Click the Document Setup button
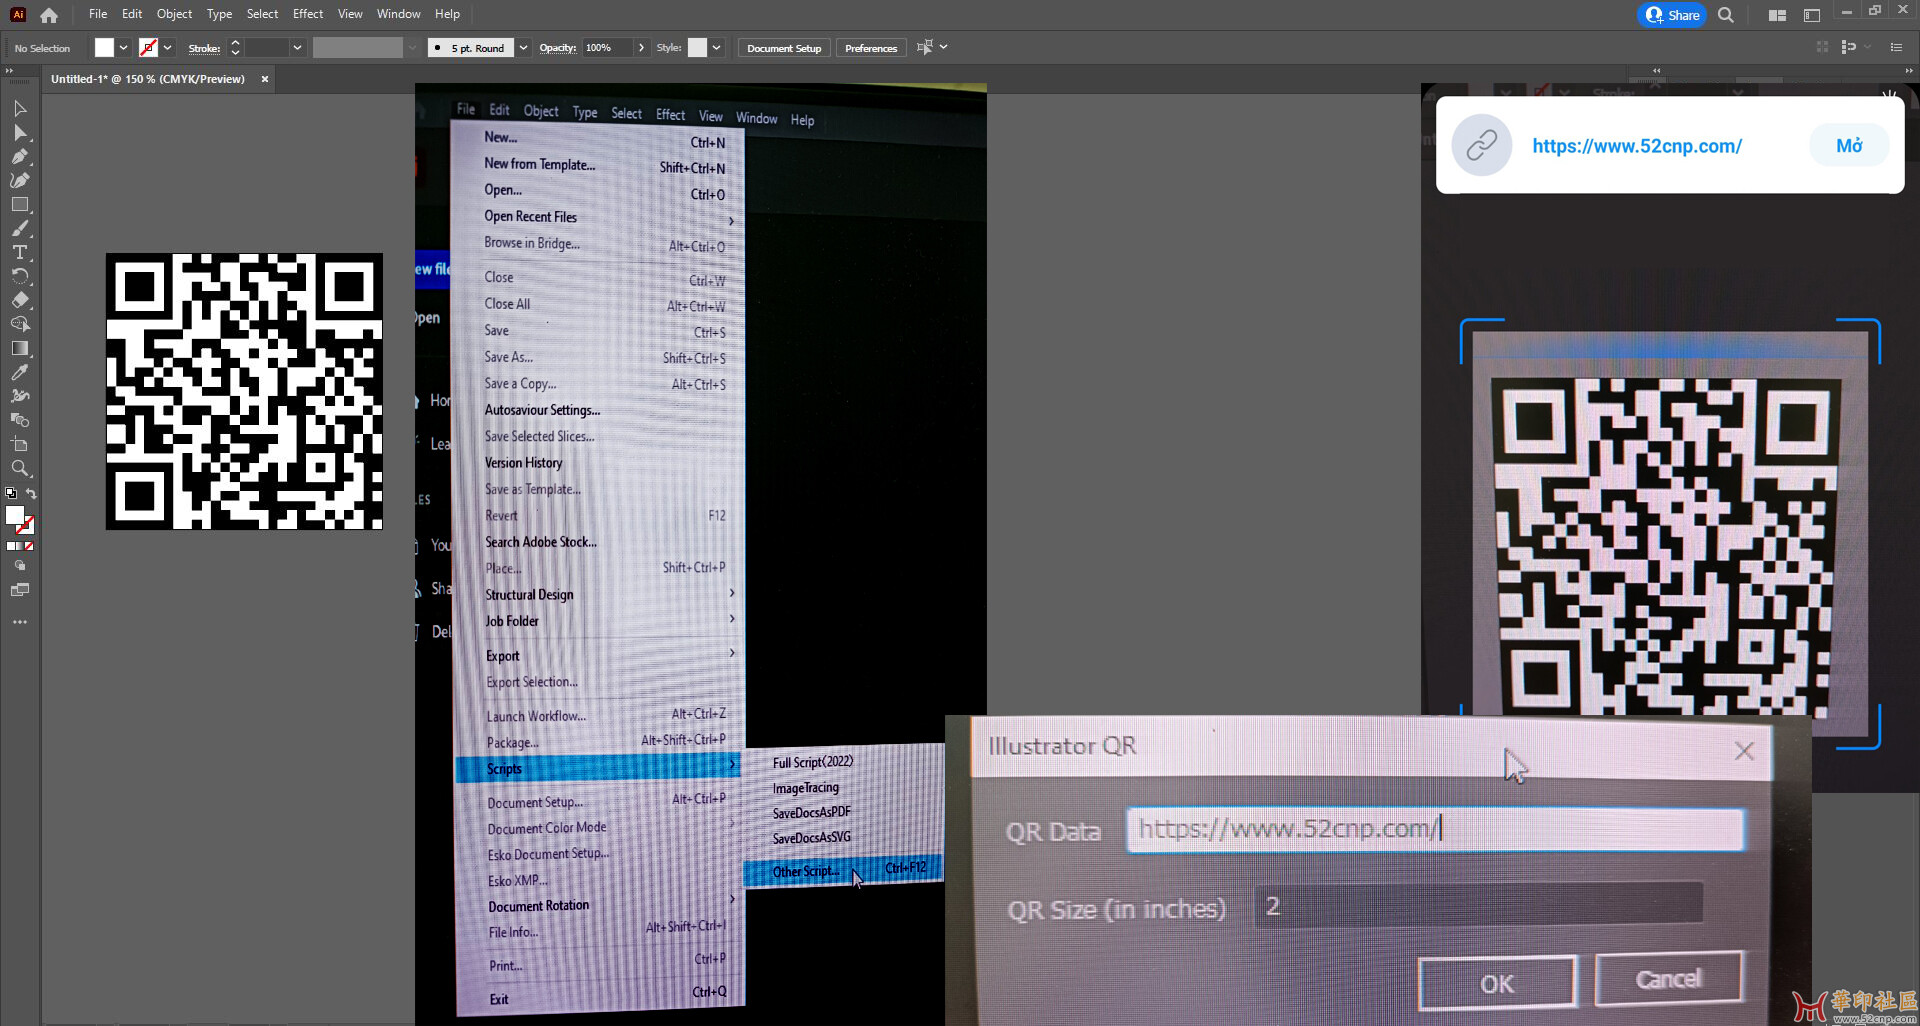 click(x=784, y=48)
